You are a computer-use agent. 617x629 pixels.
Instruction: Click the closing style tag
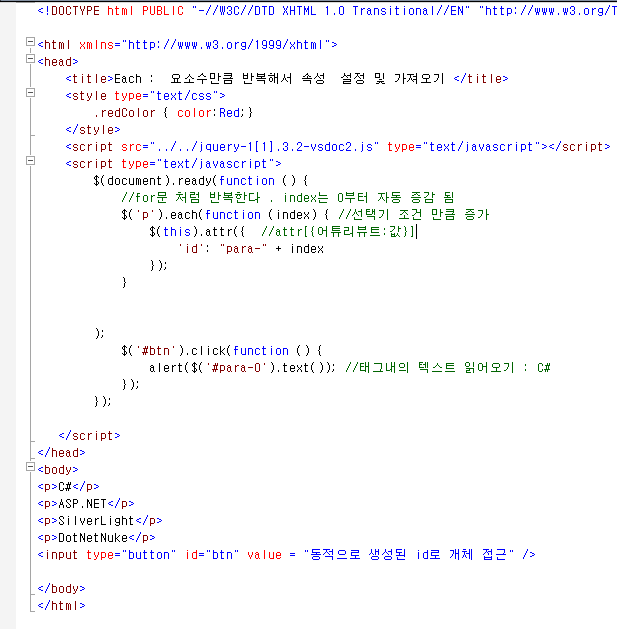93,130
